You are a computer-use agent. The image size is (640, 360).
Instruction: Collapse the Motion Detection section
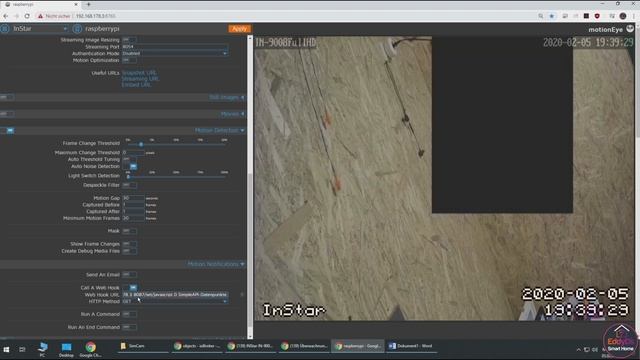(x=220, y=130)
